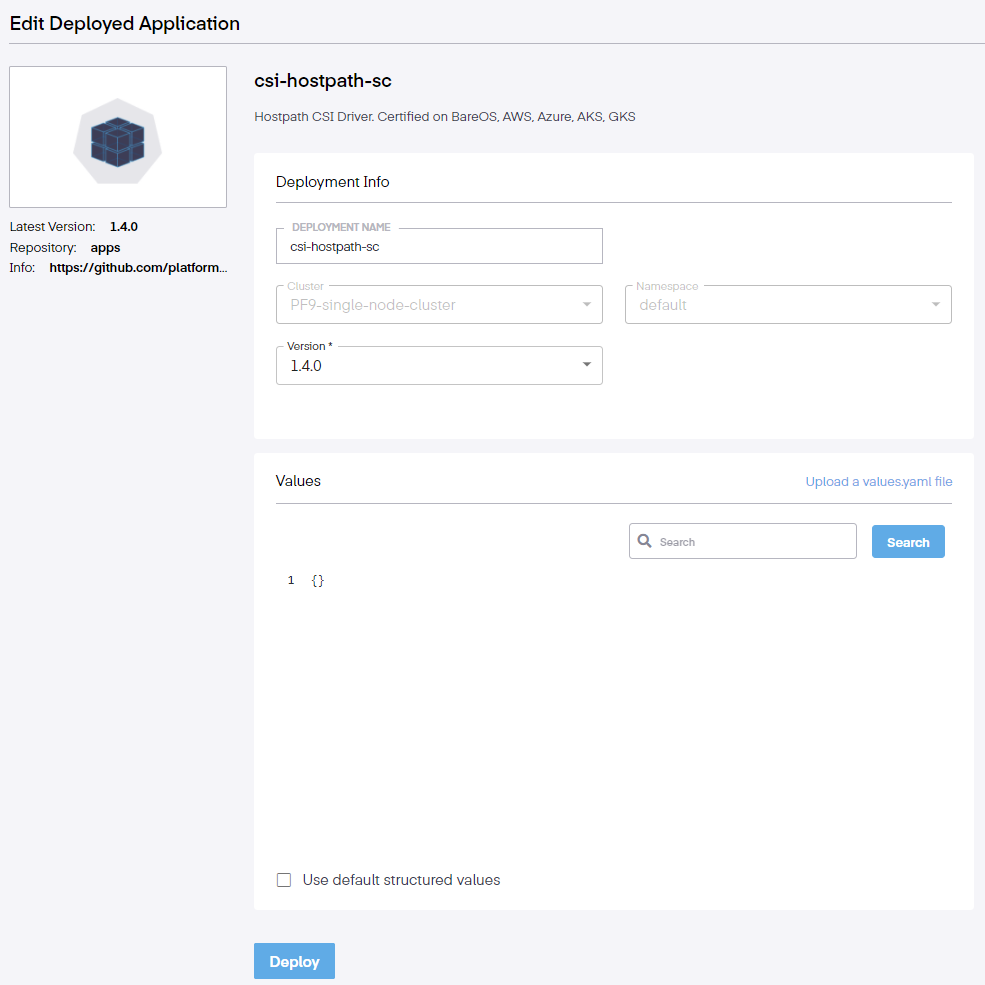Expand the Namespace dropdown
Screen dimensions: 985x985
[788, 305]
